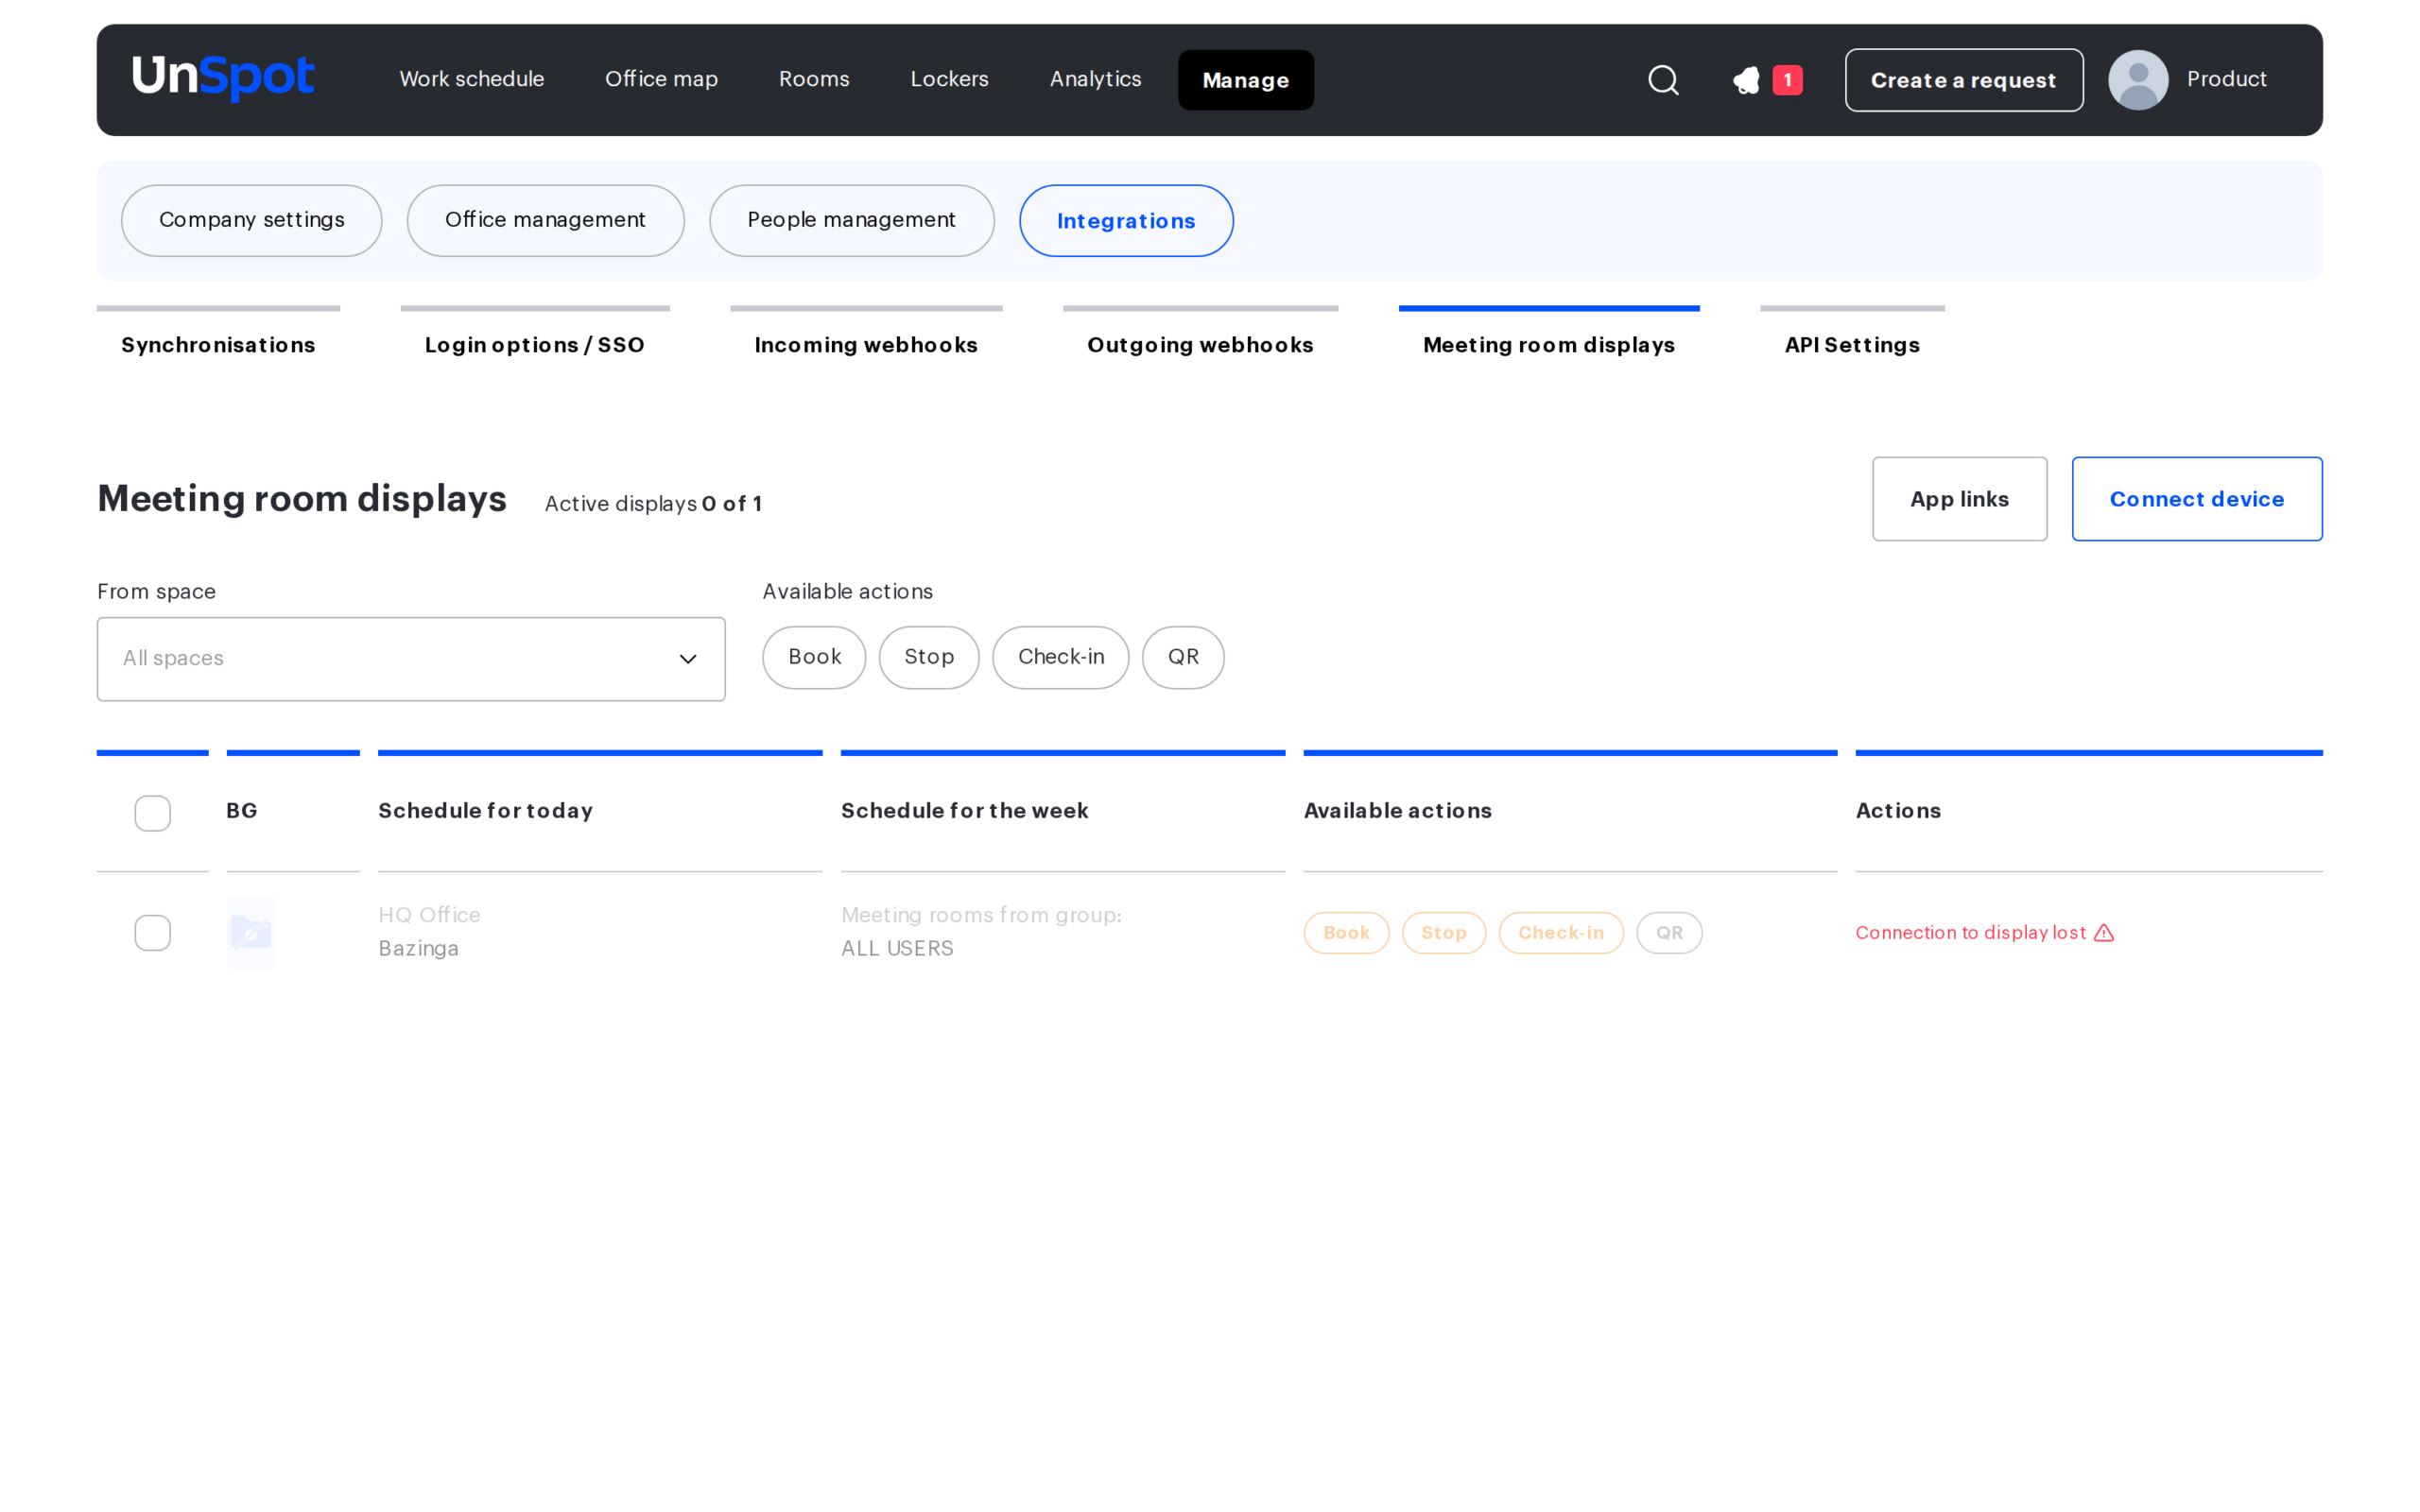The height and width of the screenshot is (1512, 2420).
Task: Toggle the QR action in Bazinga row
Action: (x=1669, y=933)
